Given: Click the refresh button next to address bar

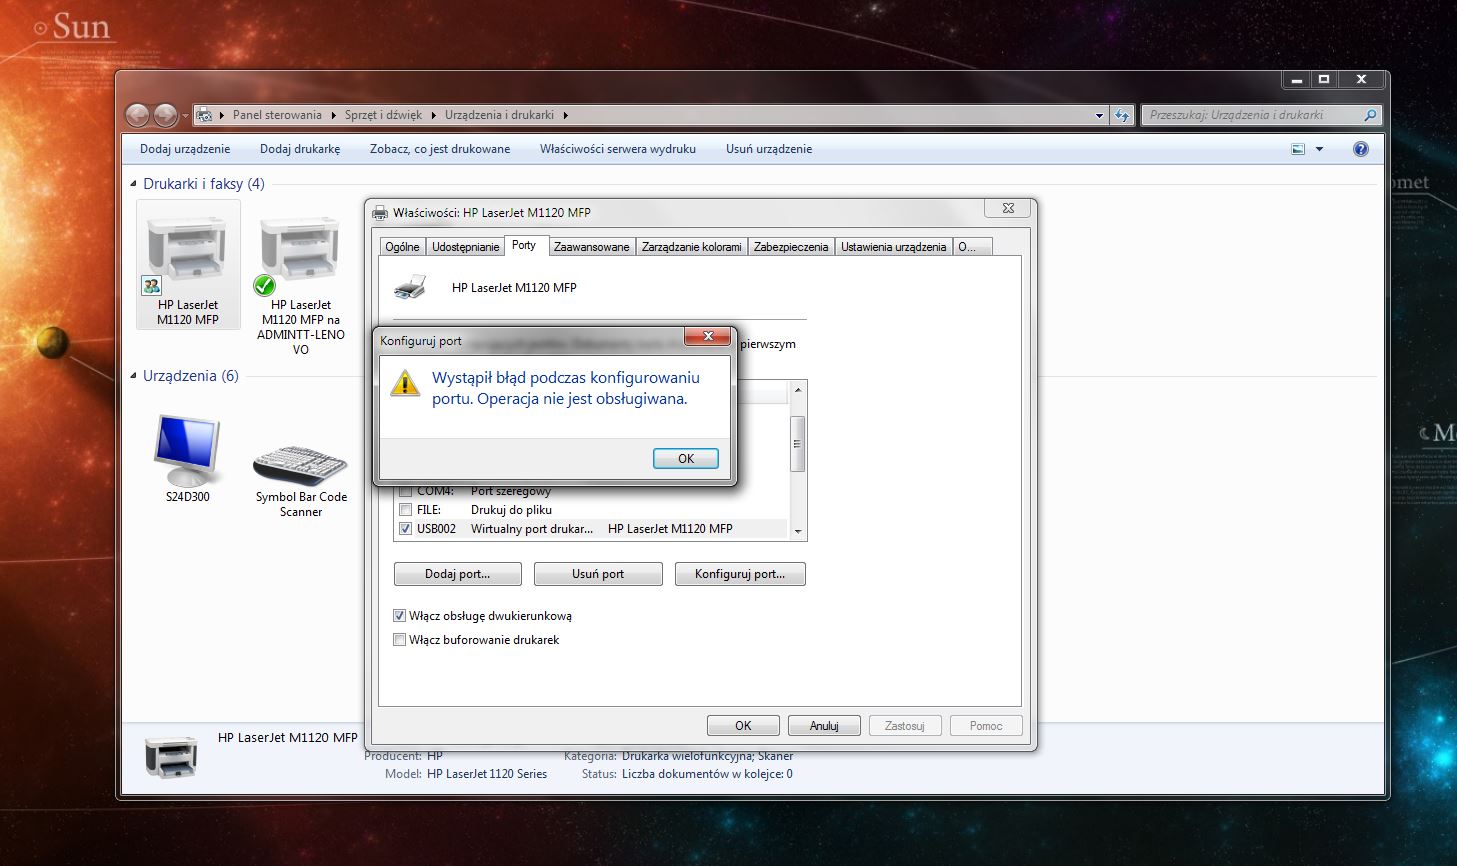Looking at the screenshot, I should [1123, 115].
